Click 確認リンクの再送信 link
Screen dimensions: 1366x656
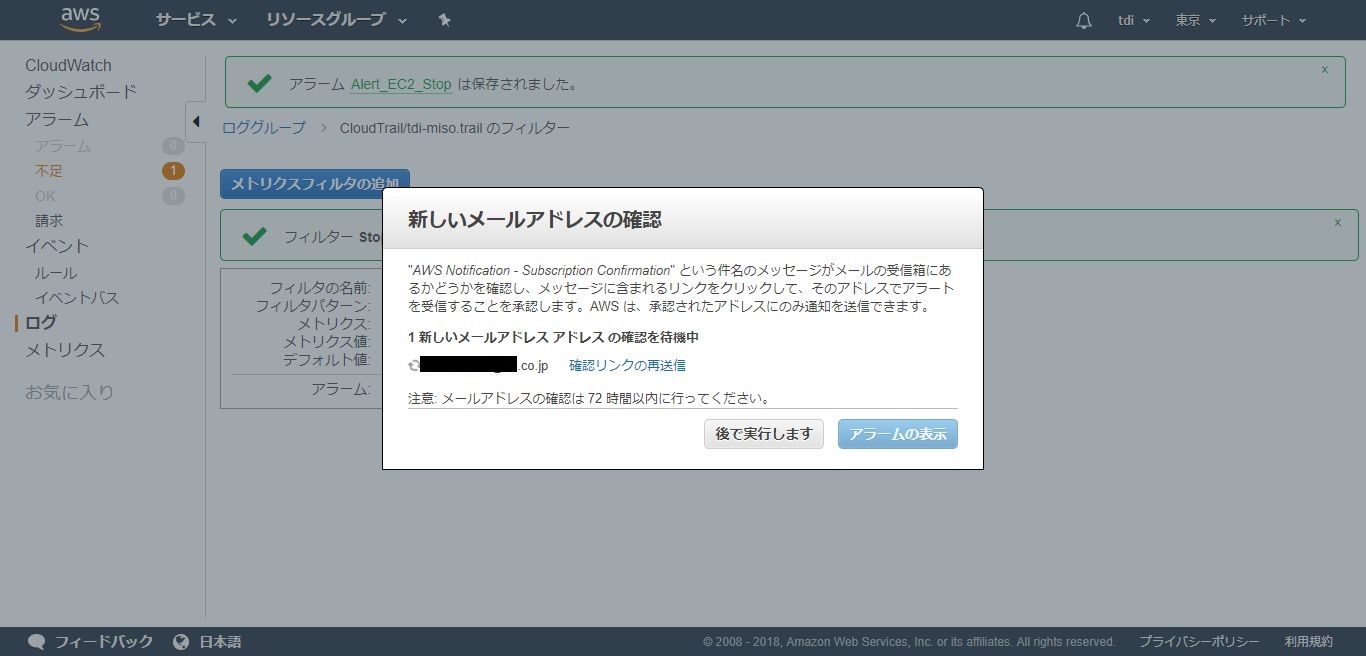(627, 366)
